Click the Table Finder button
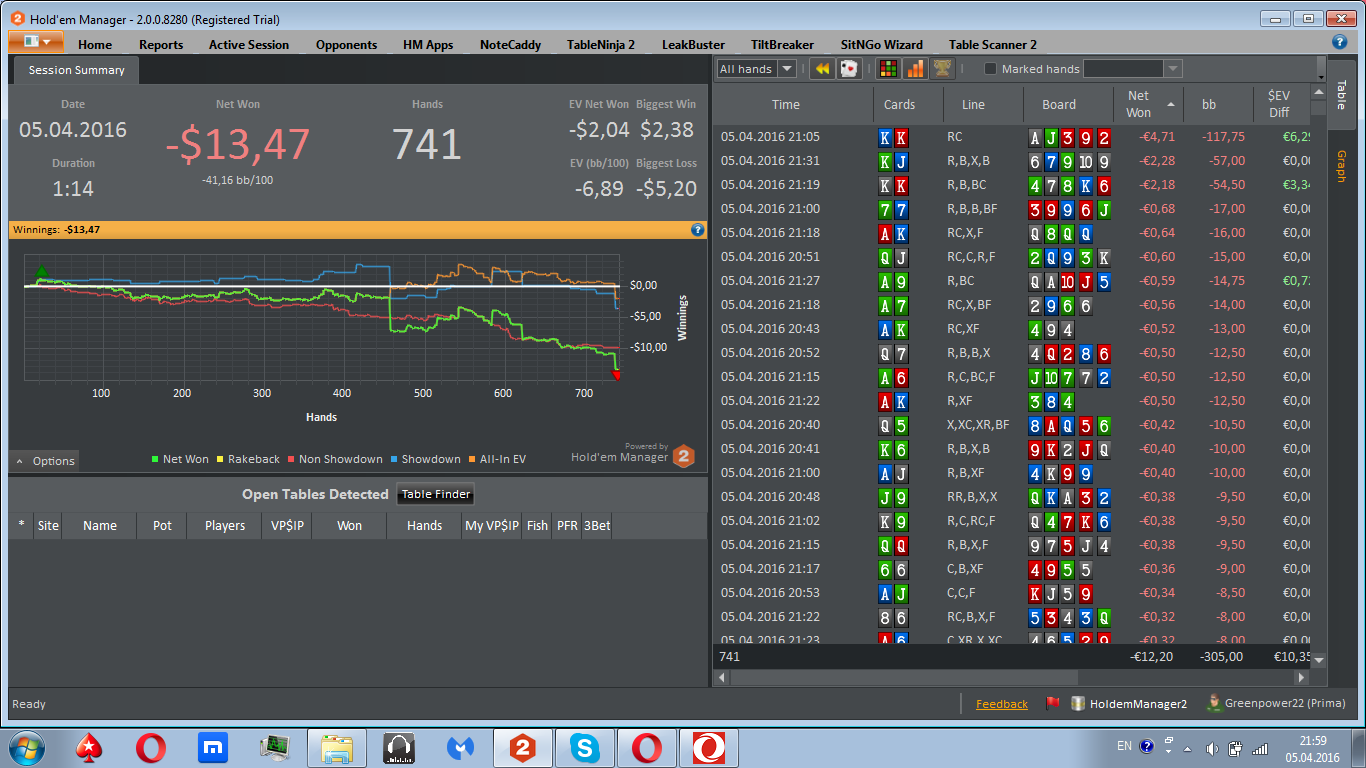This screenshot has width=1366, height=768. point(435,494)
